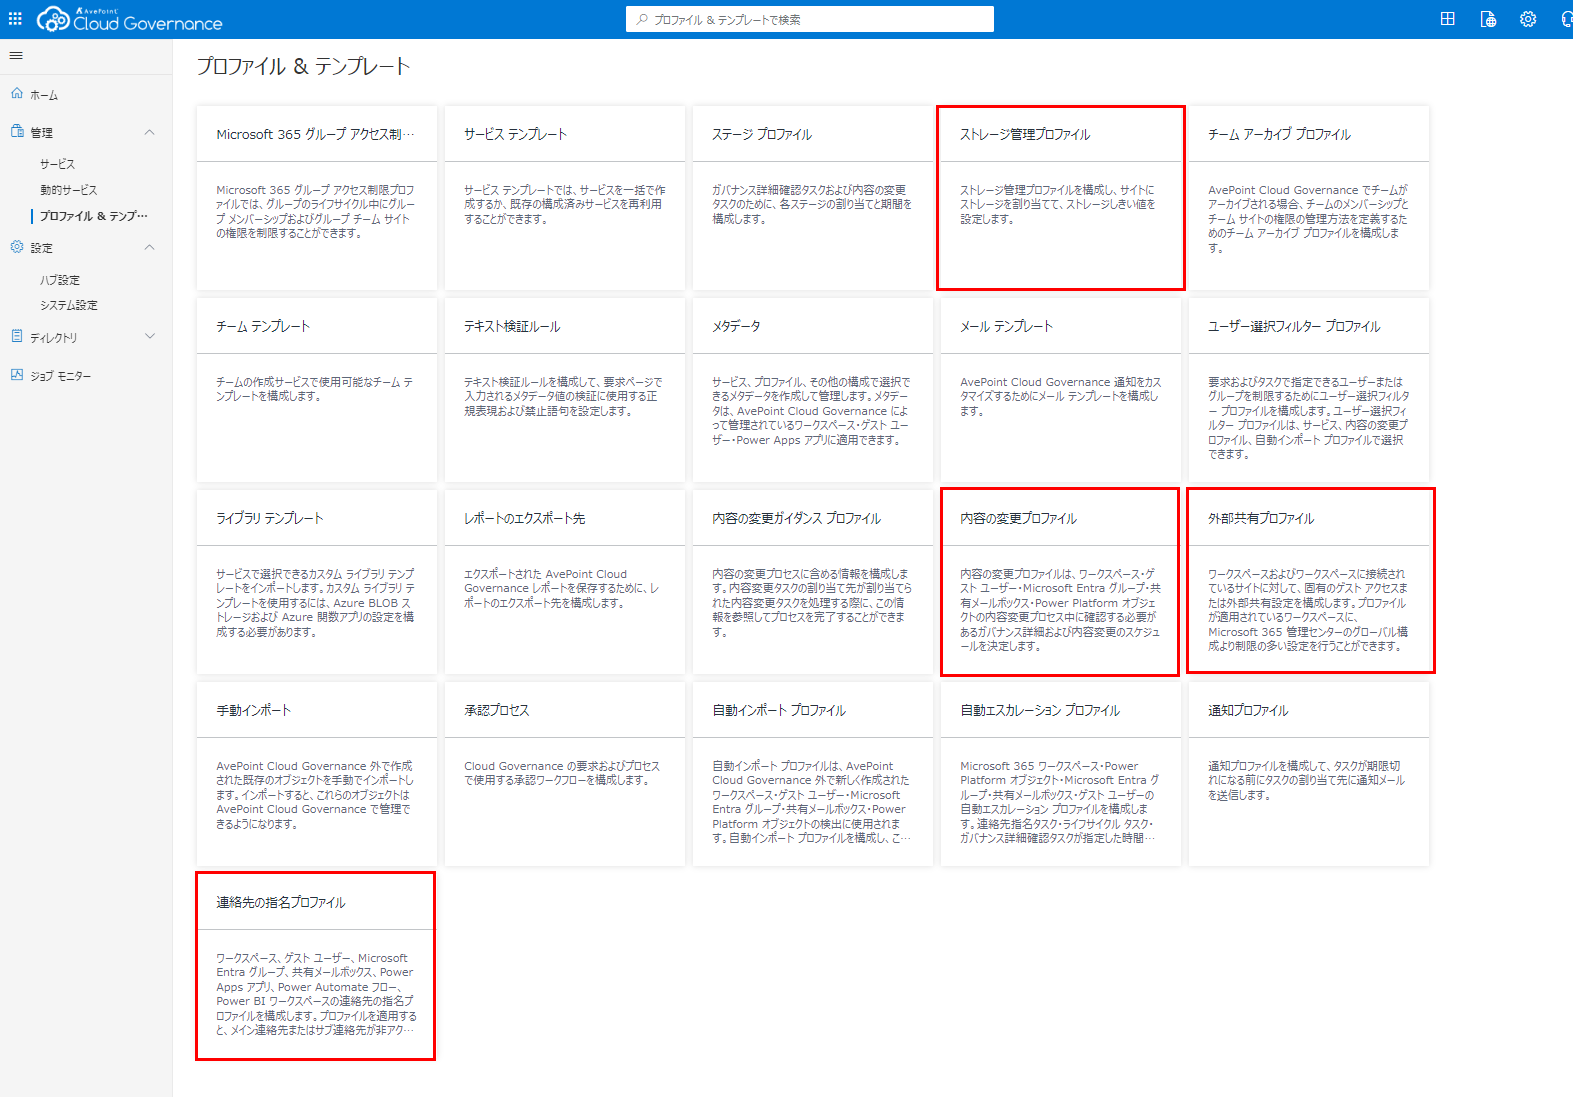Collapse the 管理 section chevron
This screenshot has width=1573, height=1097.
pos(150,132)
